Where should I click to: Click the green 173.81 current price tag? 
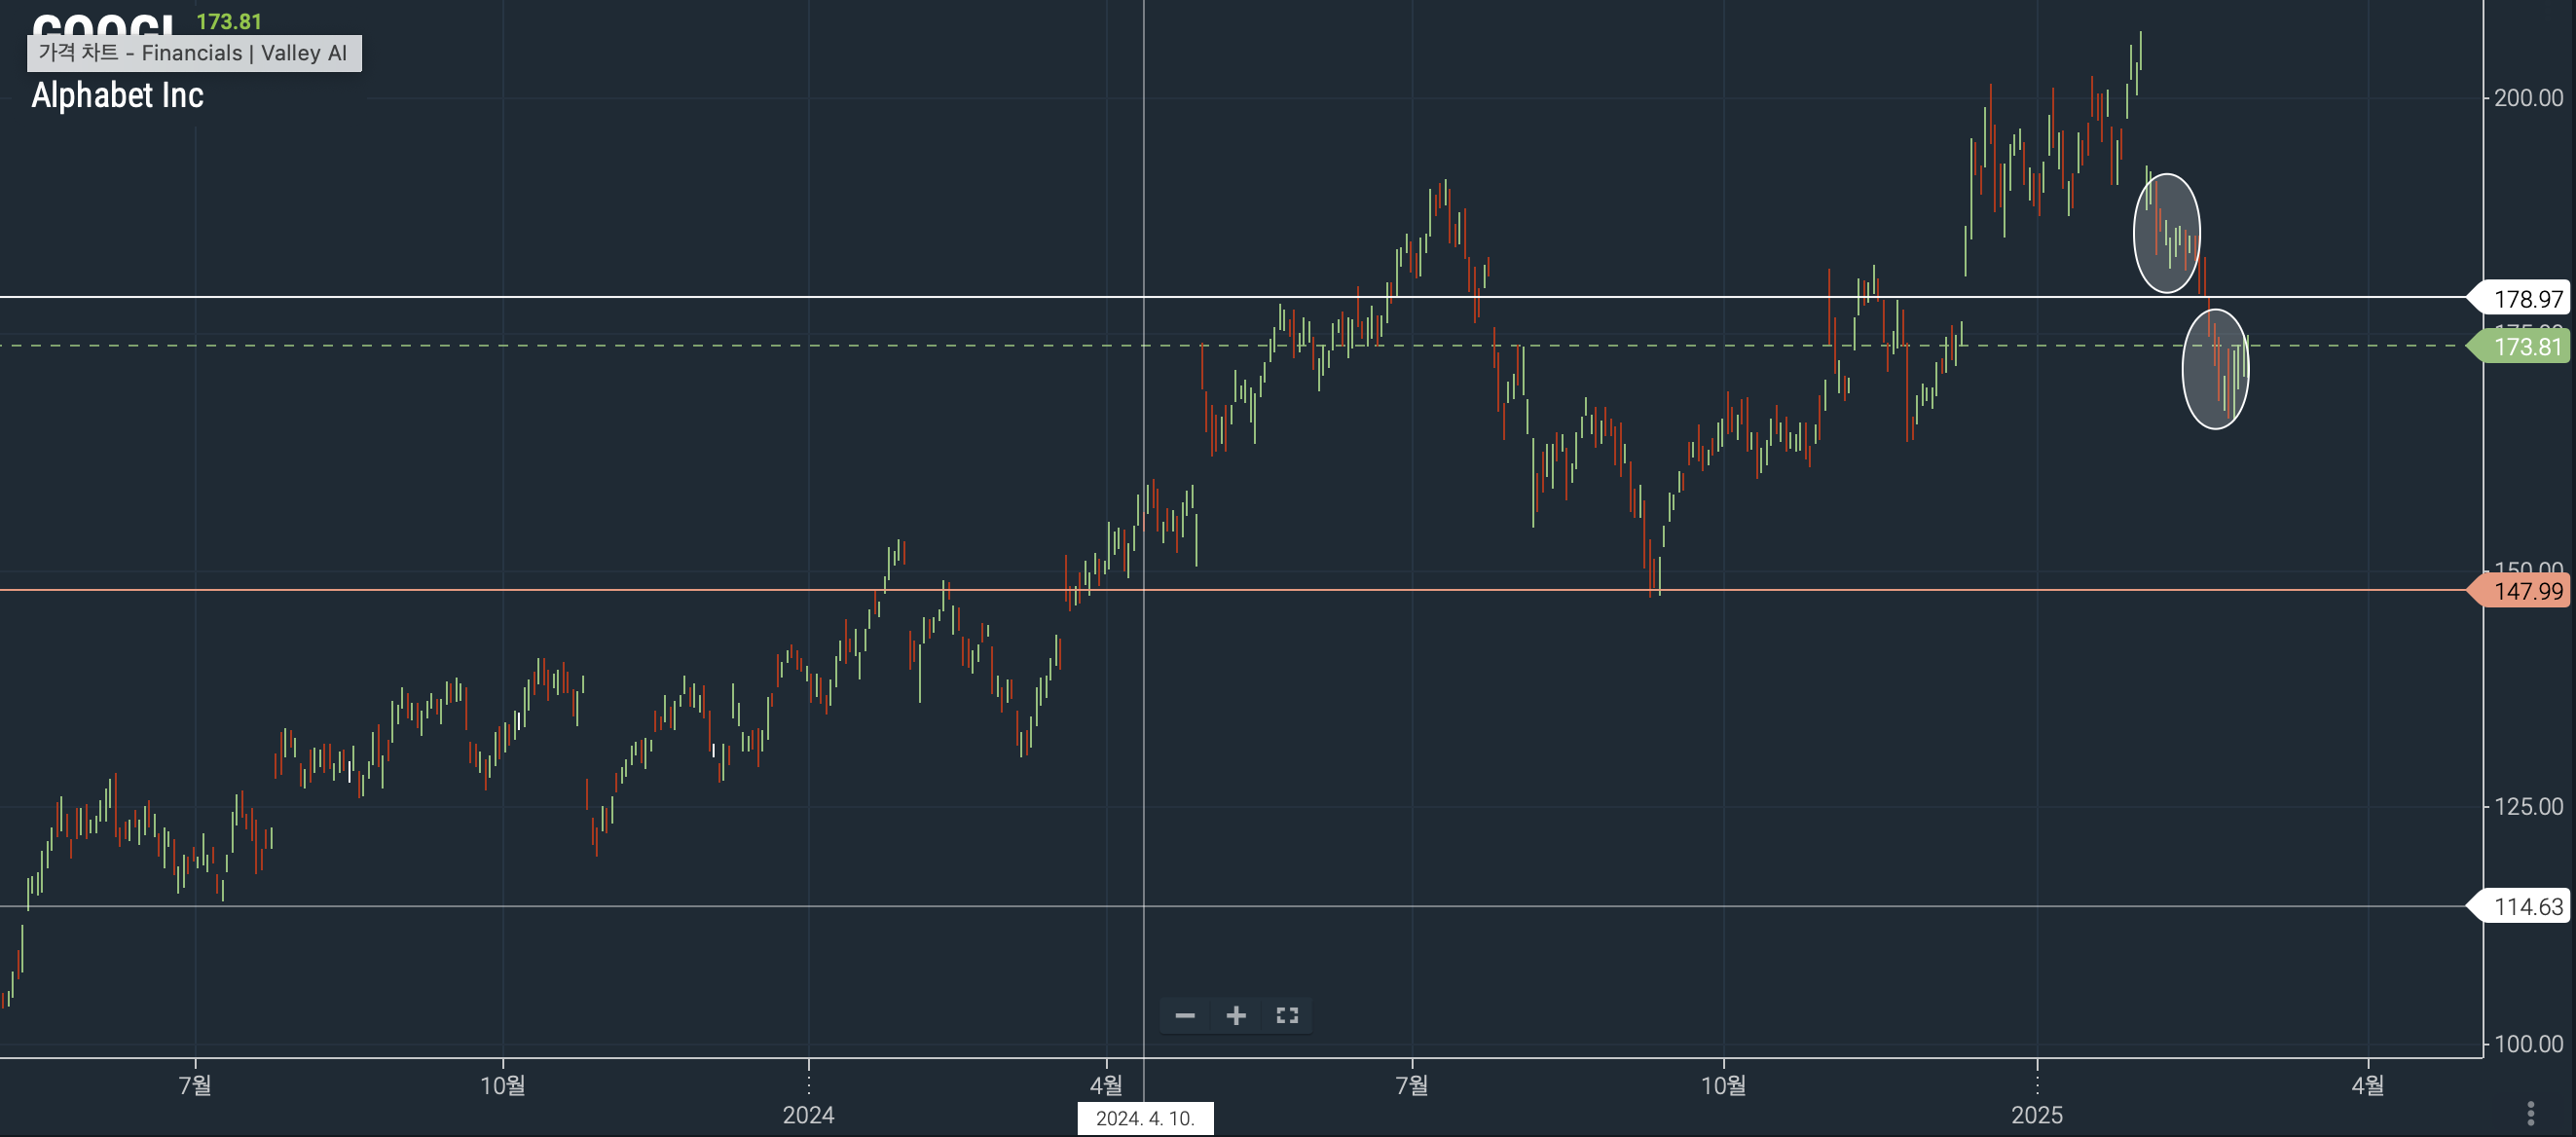2526,347
